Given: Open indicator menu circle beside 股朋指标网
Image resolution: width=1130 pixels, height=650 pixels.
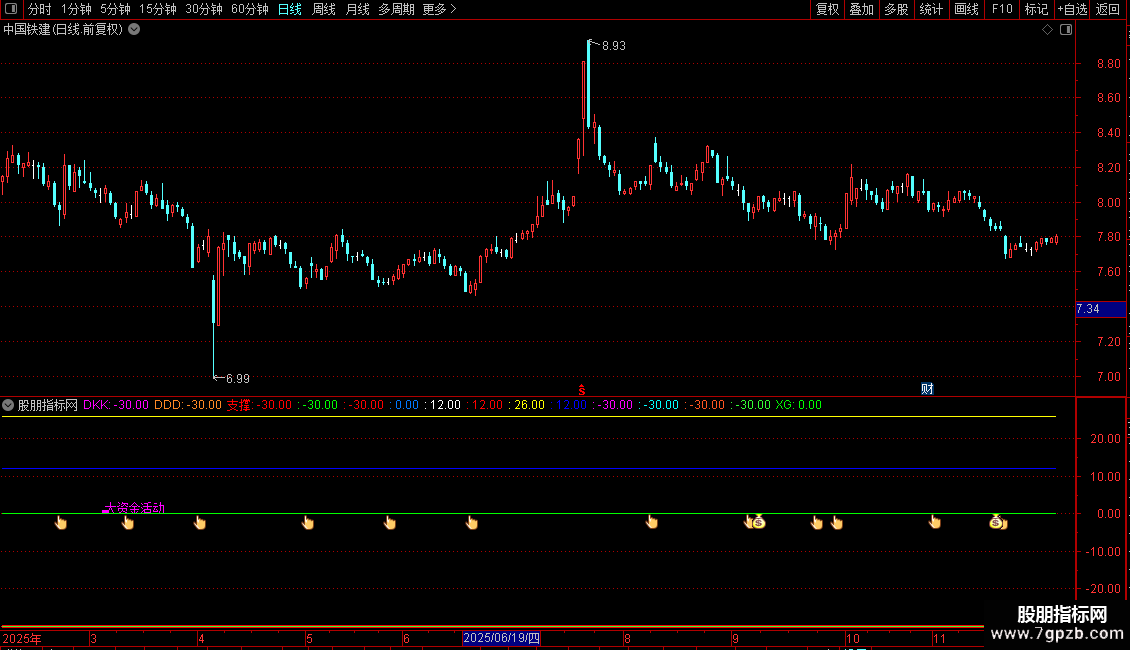Looking at the screenshot, I should pos(8,405).
